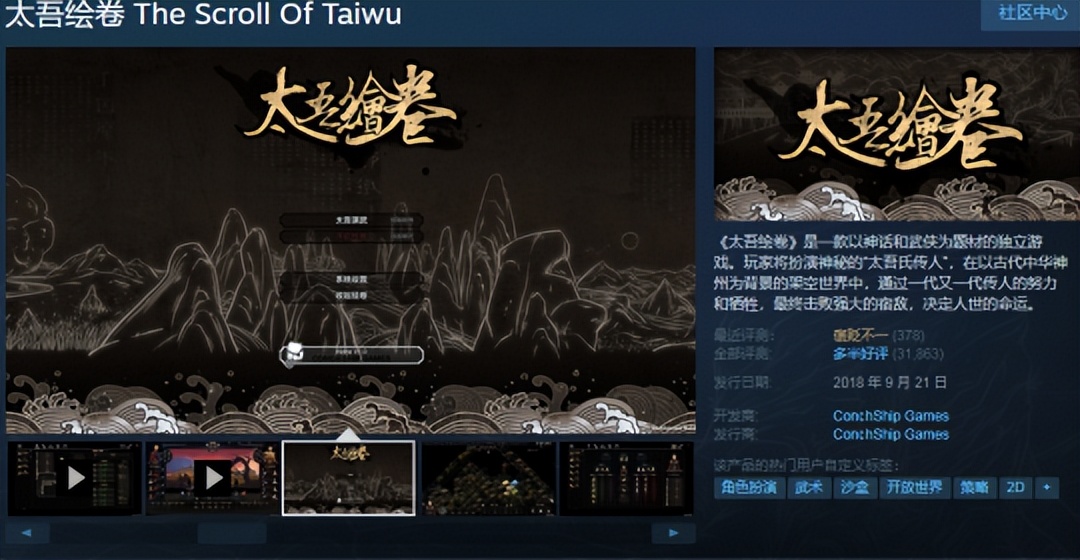1080x560 pixels.
Task: Select the 角色扮演 tag
Action: 749,488
